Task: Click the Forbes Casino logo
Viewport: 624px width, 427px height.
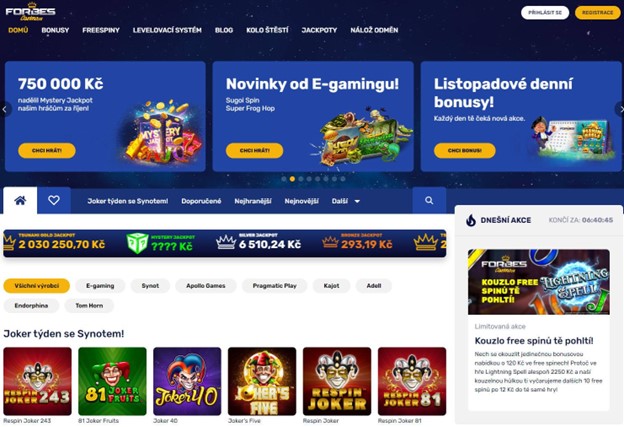Action: [30, 12]
